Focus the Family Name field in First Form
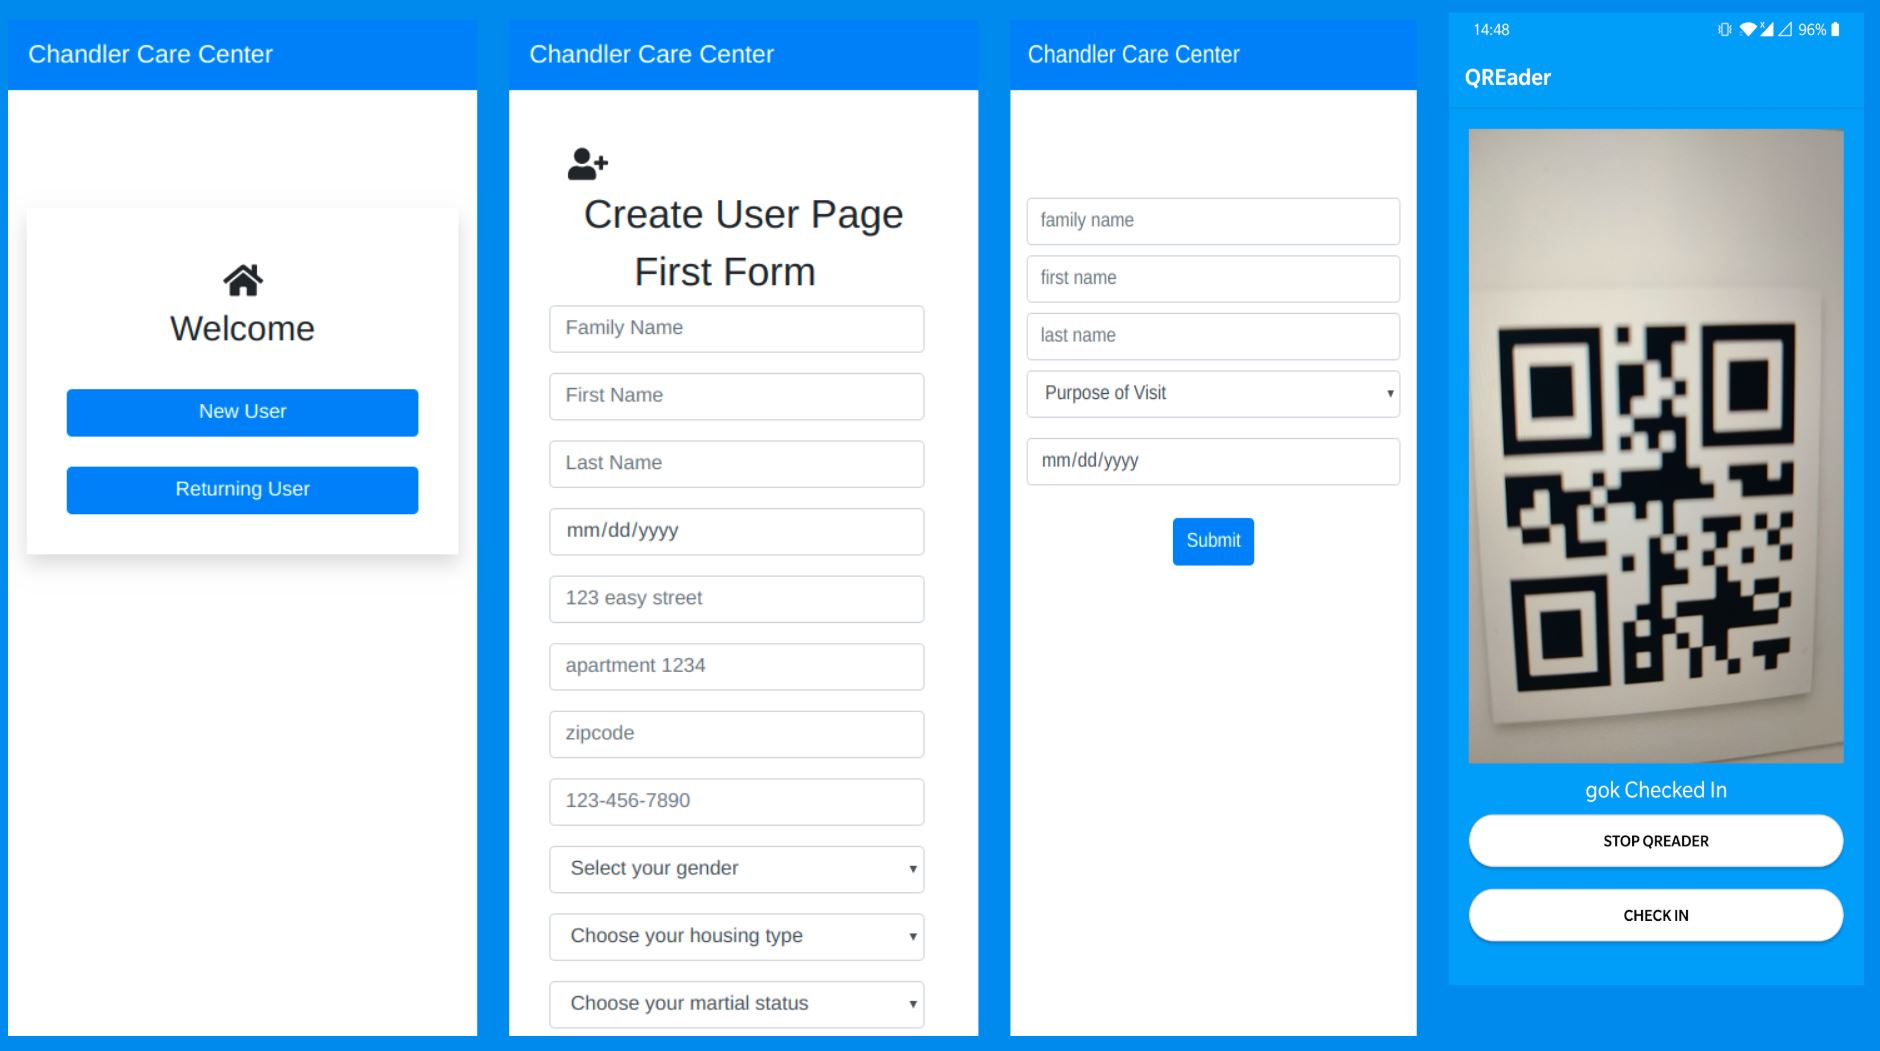1880x1051 pixels. coord(736,329)
